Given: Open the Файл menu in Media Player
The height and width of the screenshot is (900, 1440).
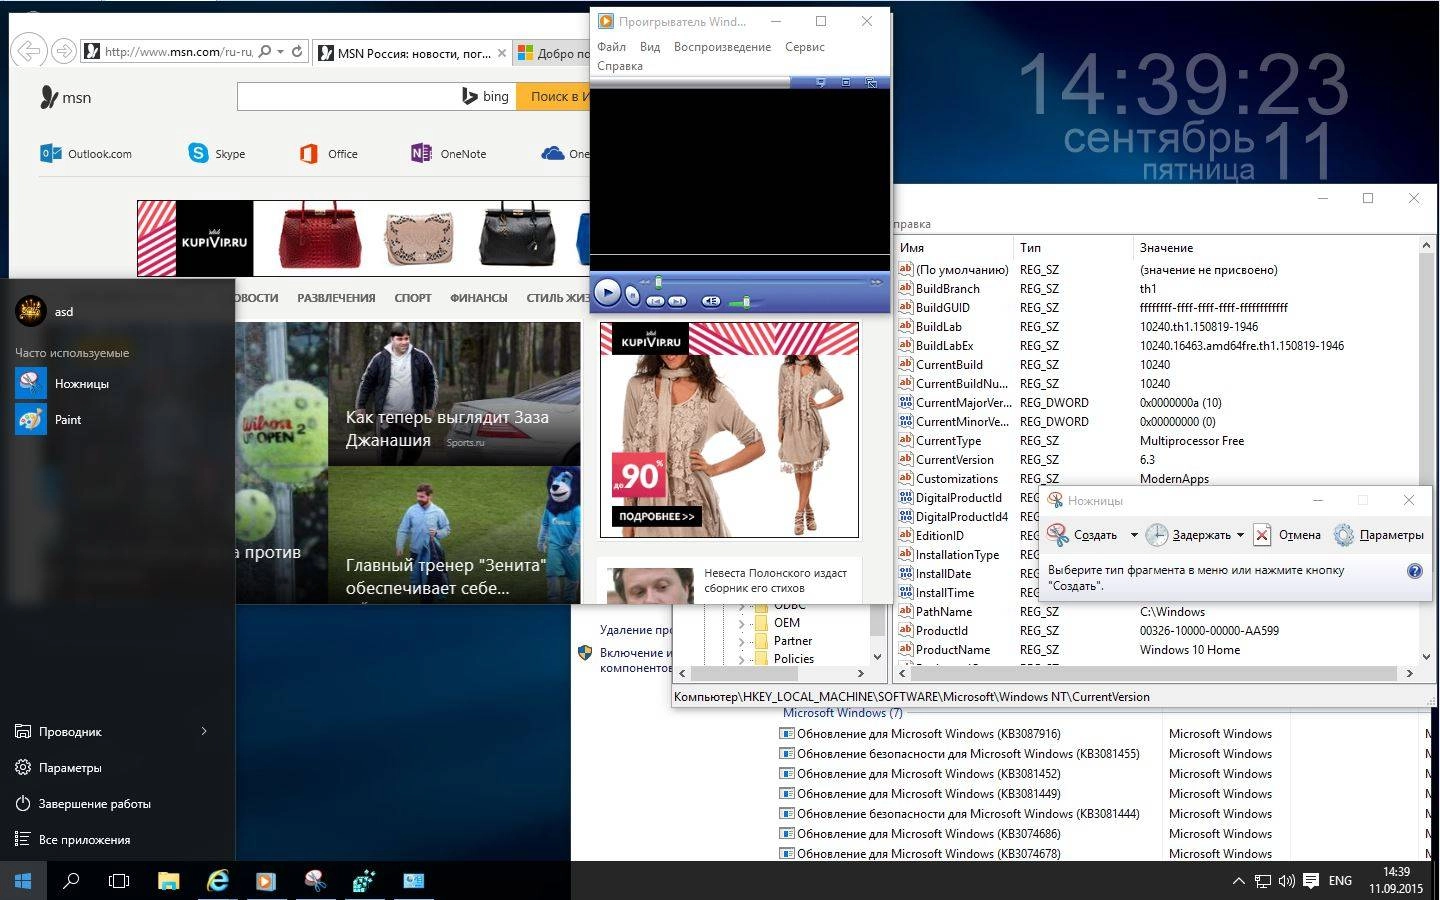Looking at the screenshot, I should (611, 47).
